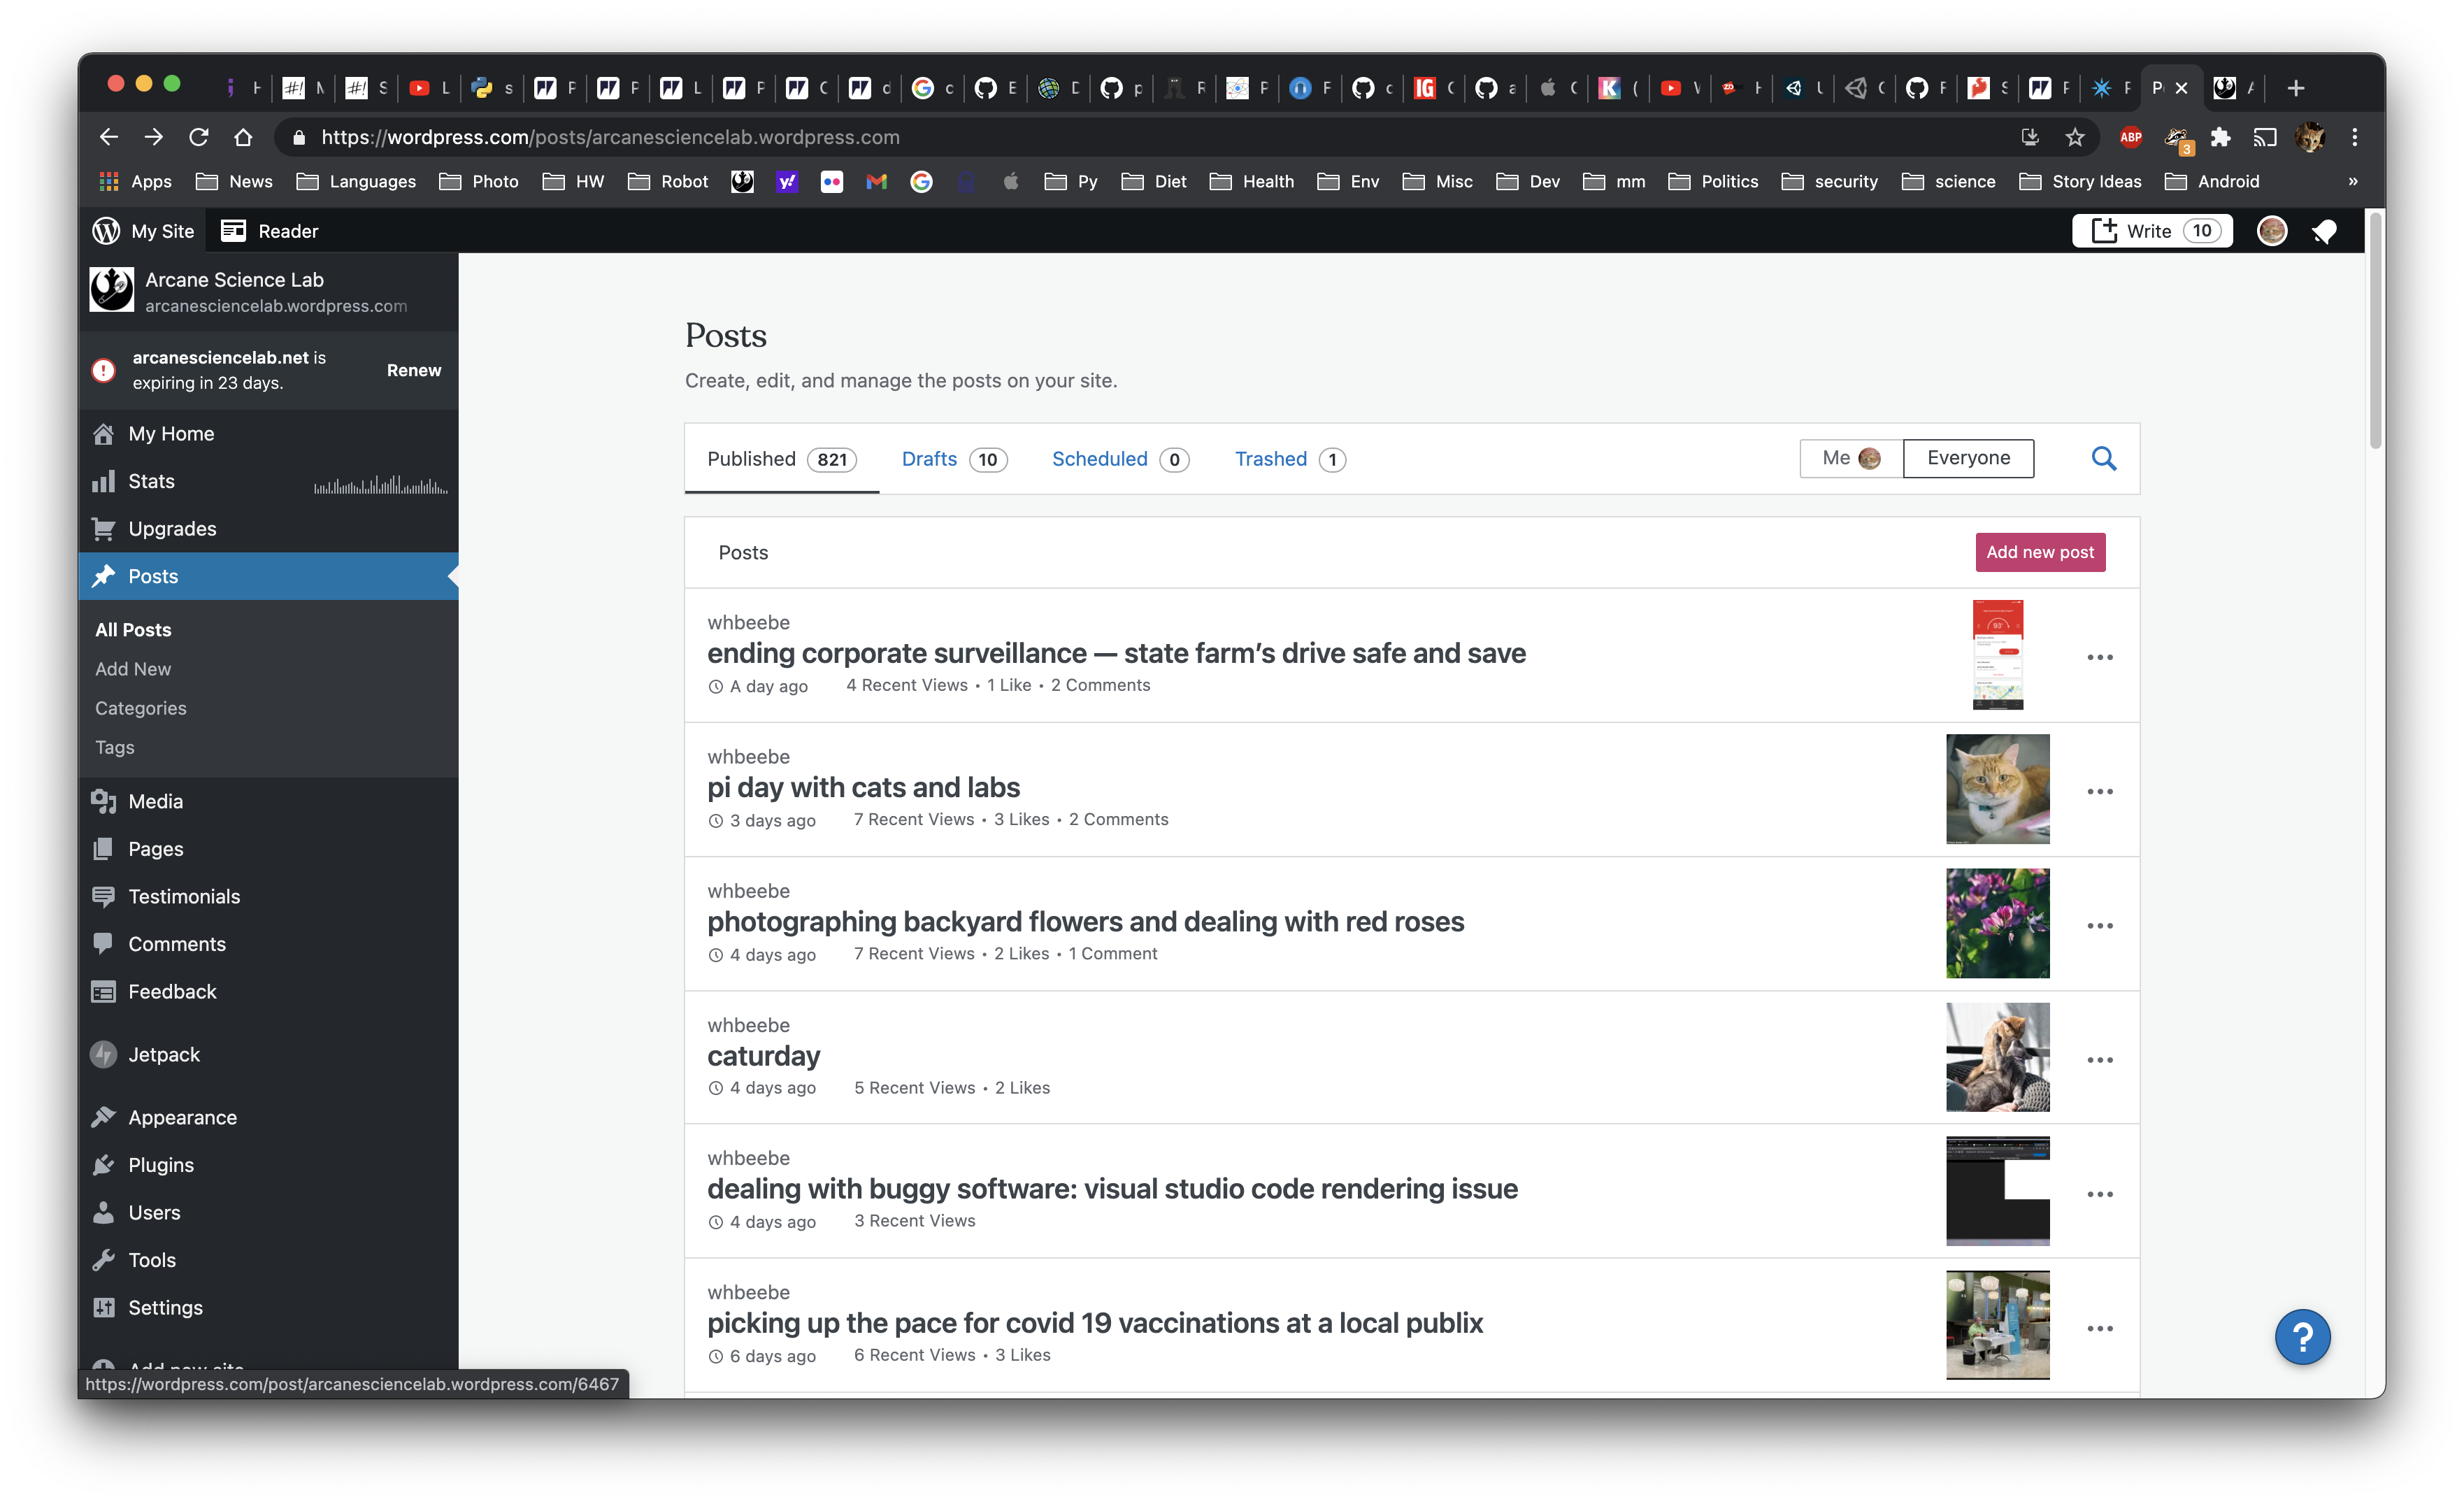
Task: Open options menu for pi day with cats post
Action: [x=2100, y=791]
